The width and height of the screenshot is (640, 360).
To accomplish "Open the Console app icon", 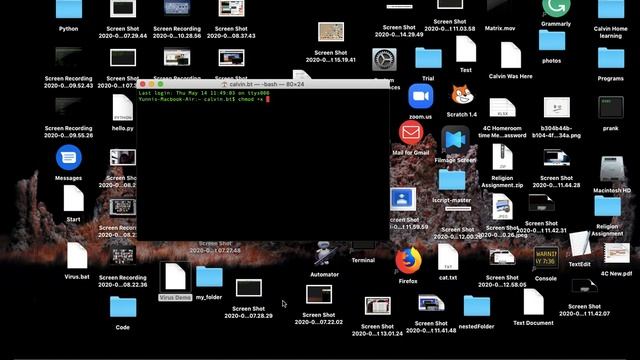I will pyautogui.click(x=546, y=258).
